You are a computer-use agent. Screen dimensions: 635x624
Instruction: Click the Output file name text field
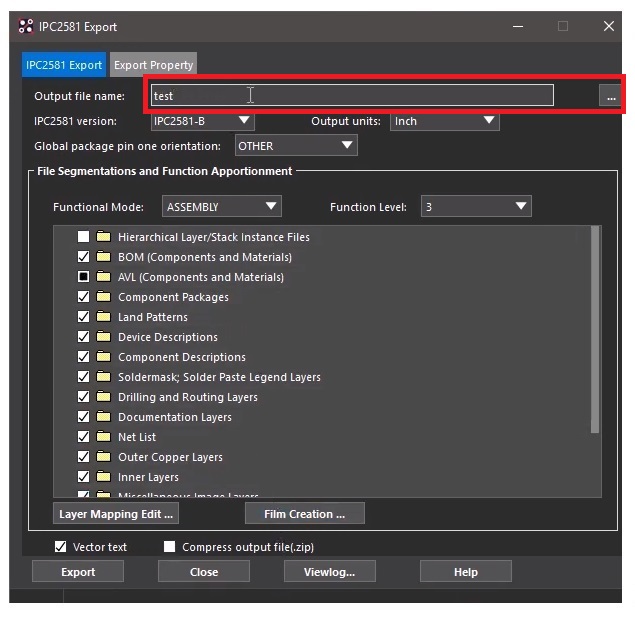(352, 96)
